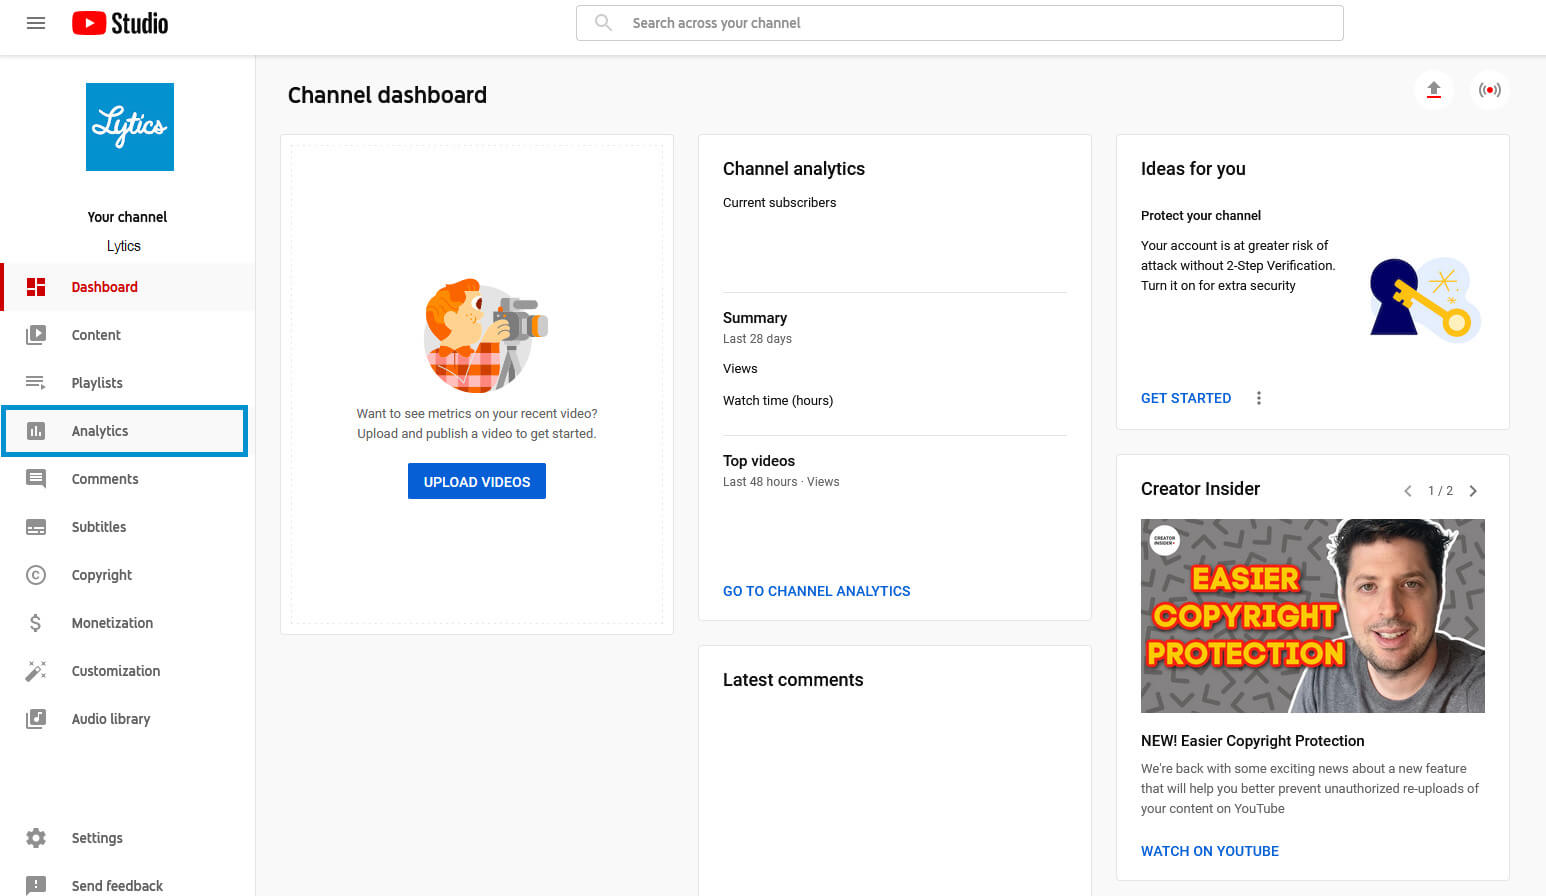Open the three-dot menu beside GET STARTED
Viewport: 1546px width, 896px height.
click(x=1258, y=398)
